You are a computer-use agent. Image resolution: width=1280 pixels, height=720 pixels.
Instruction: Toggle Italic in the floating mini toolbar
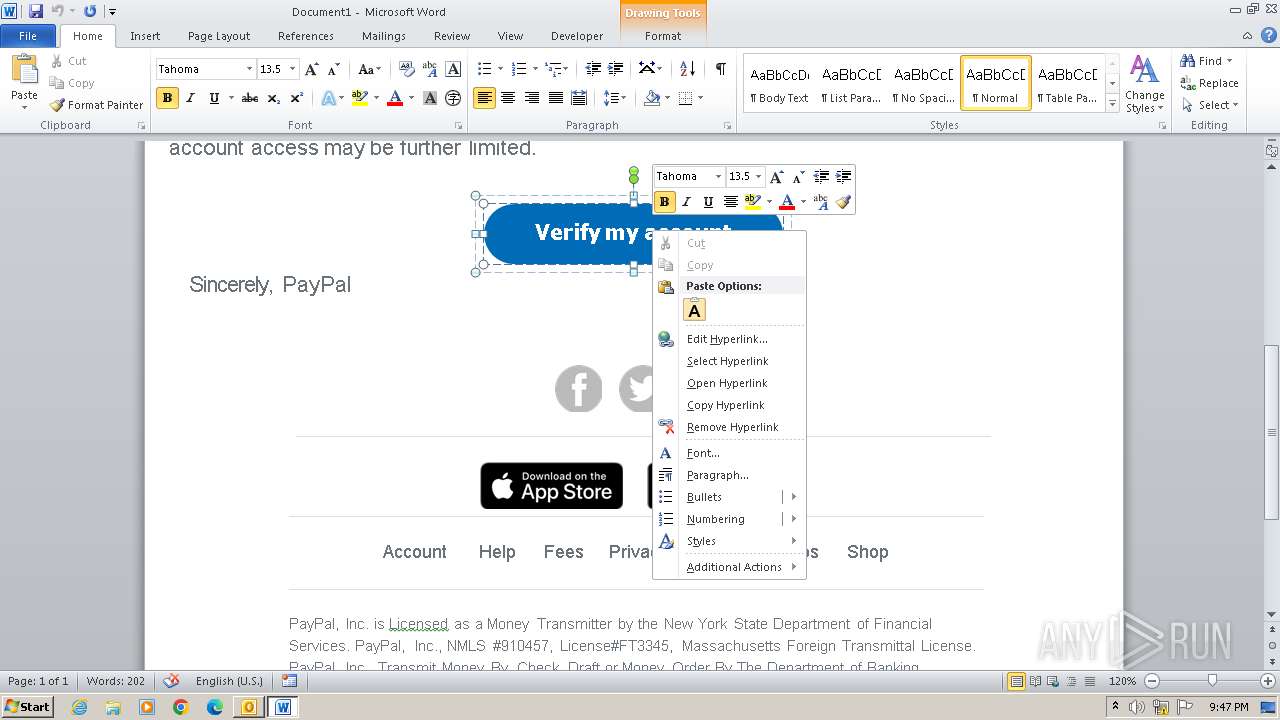coord(687,202)
